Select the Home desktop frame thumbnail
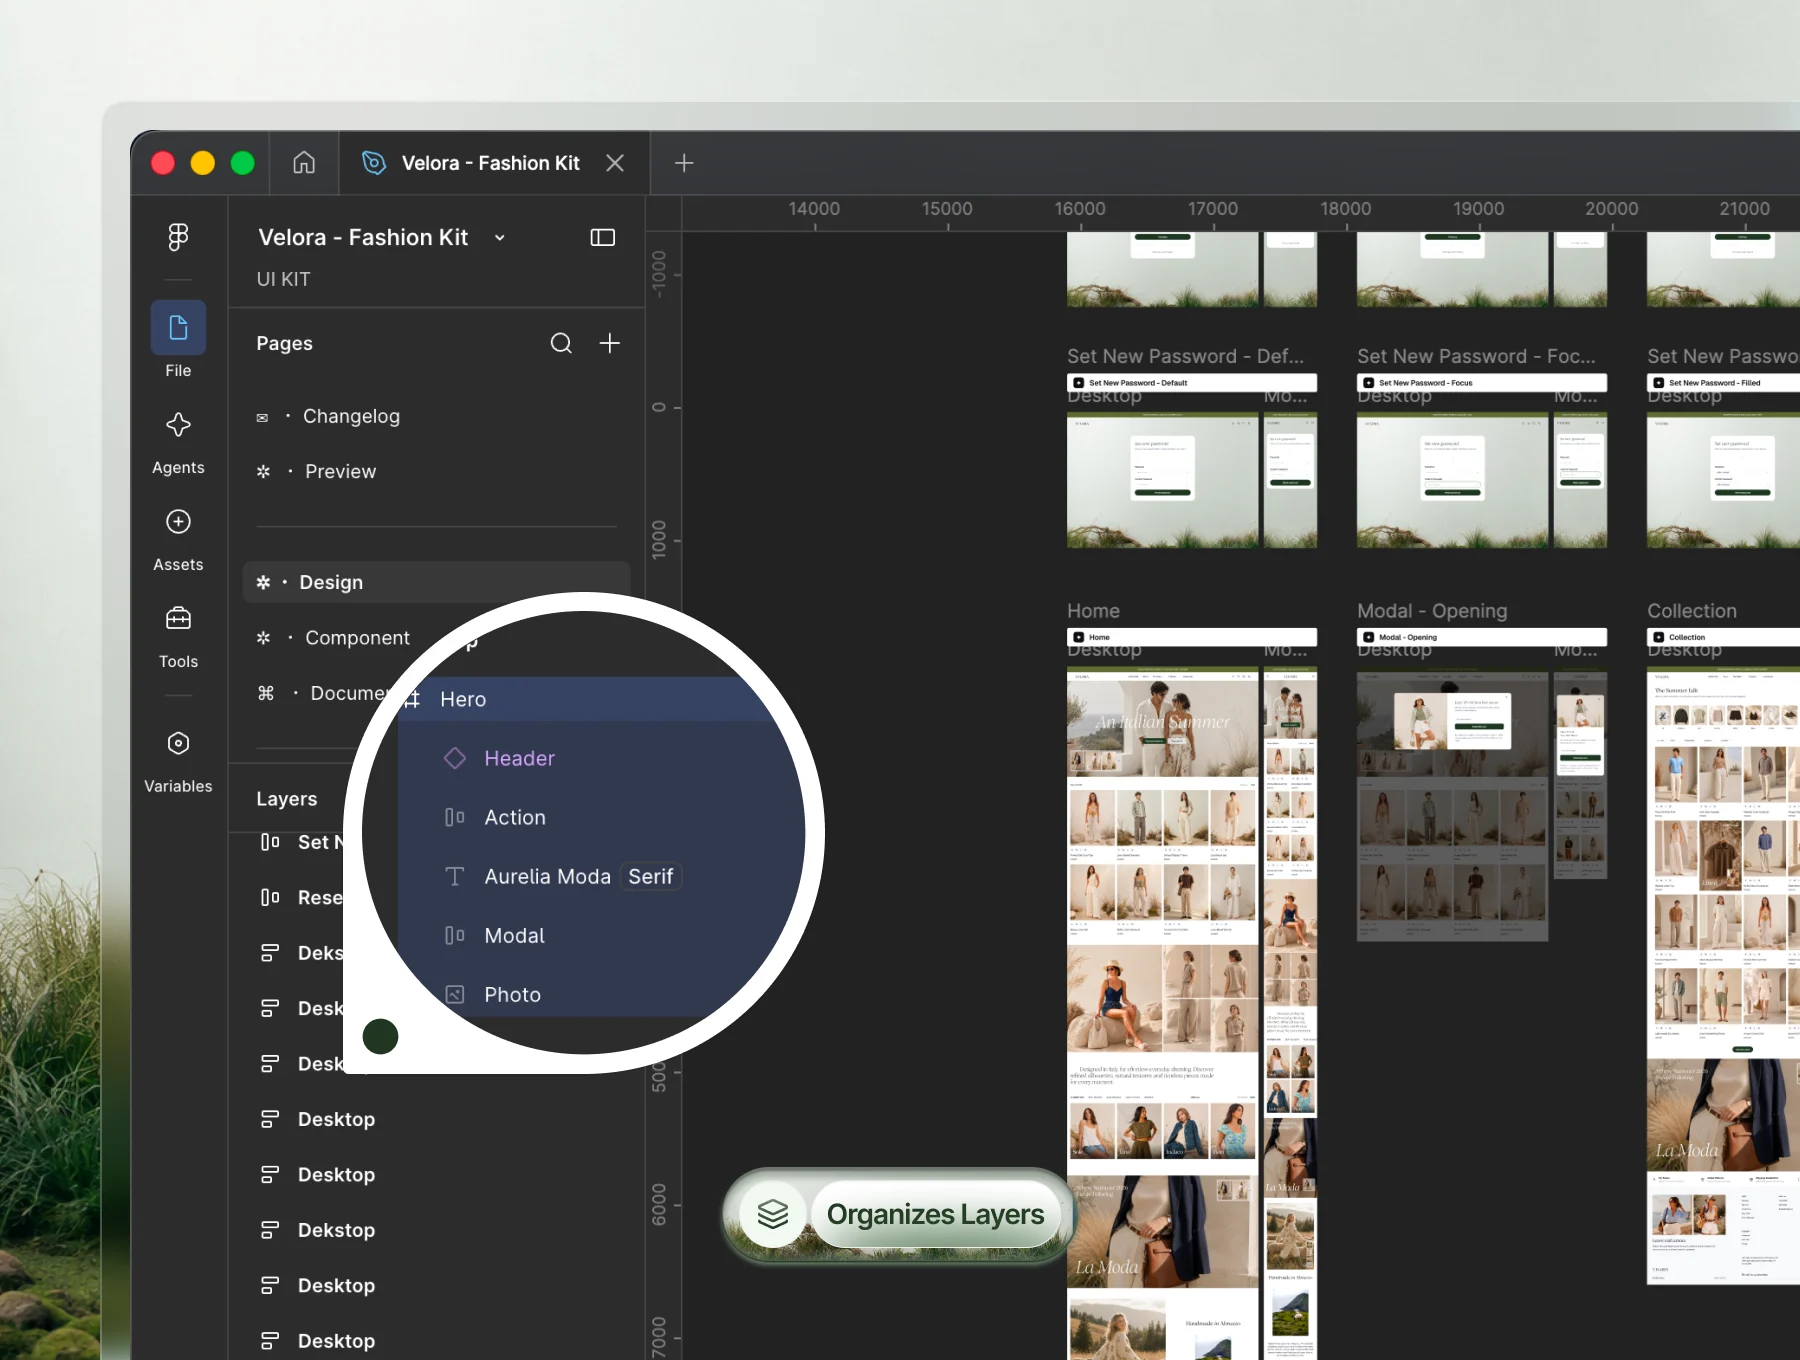The image size is (1800, 1360). [x=1162, y=1014]
